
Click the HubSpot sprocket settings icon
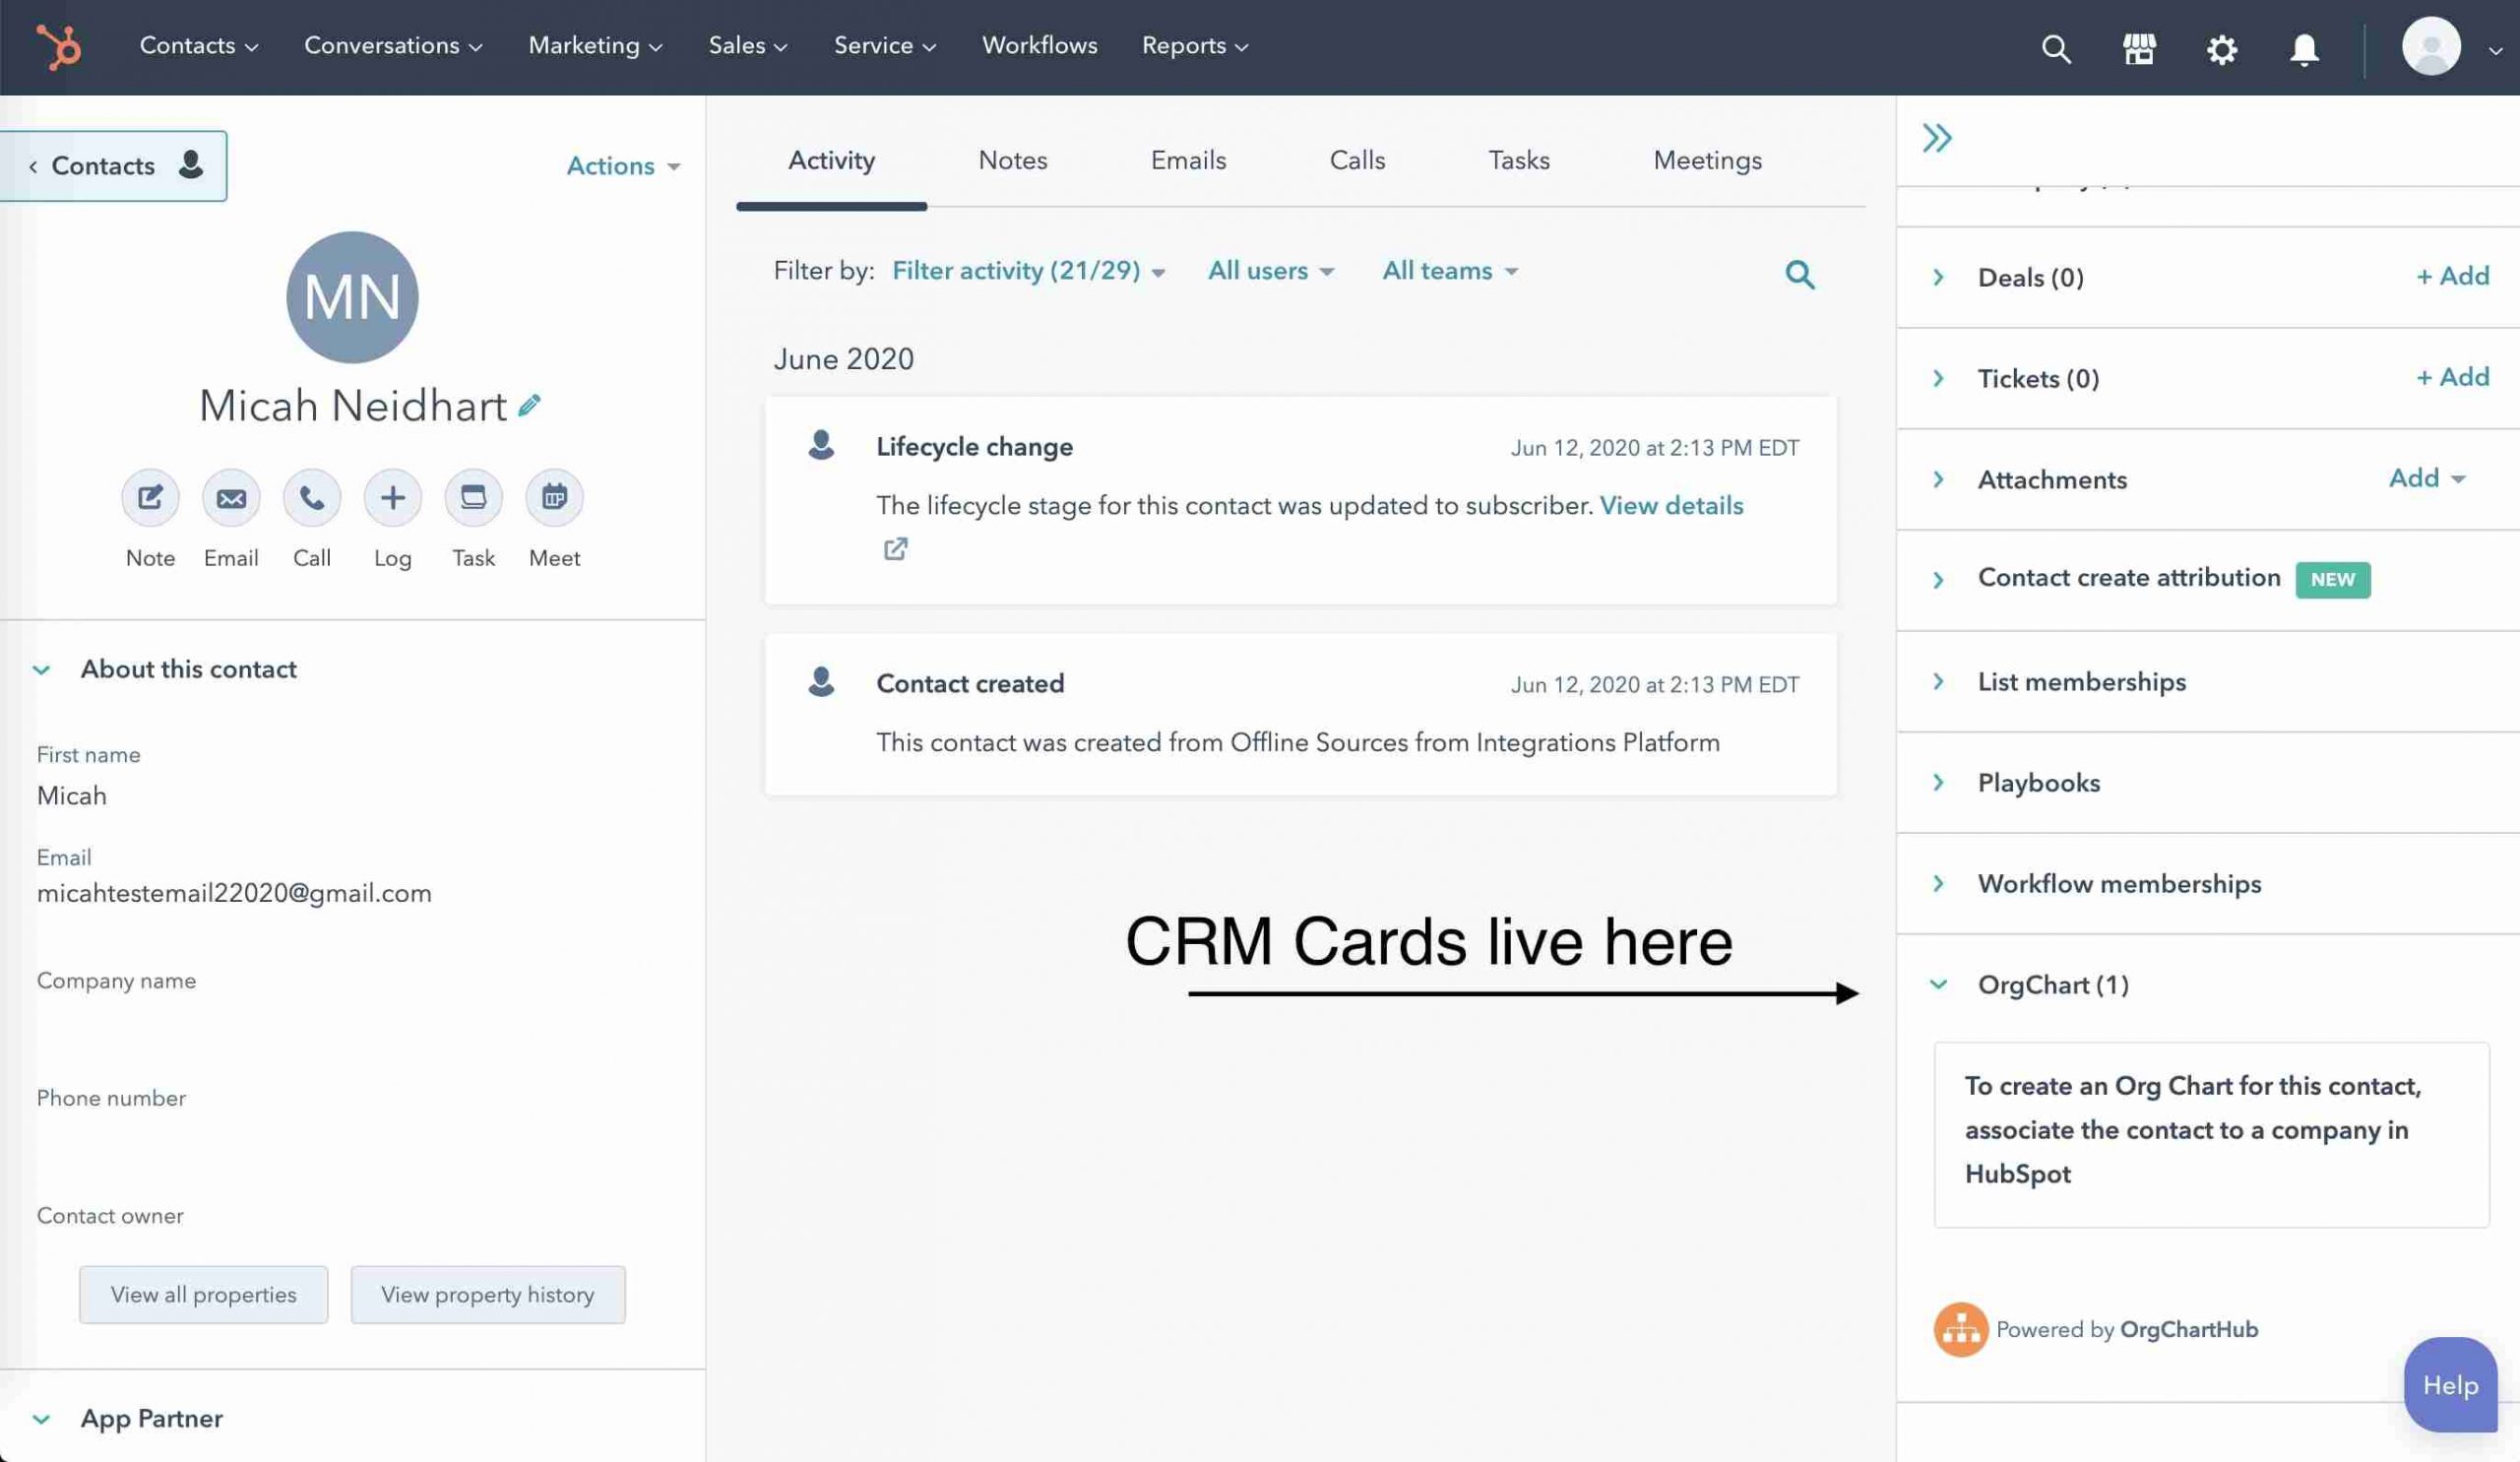[x=2224, y=47]
